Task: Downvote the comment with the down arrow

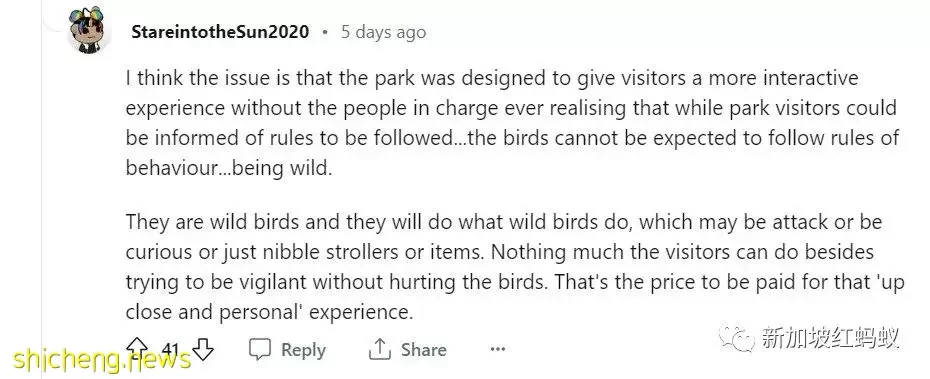Action: tap(203, 349)
